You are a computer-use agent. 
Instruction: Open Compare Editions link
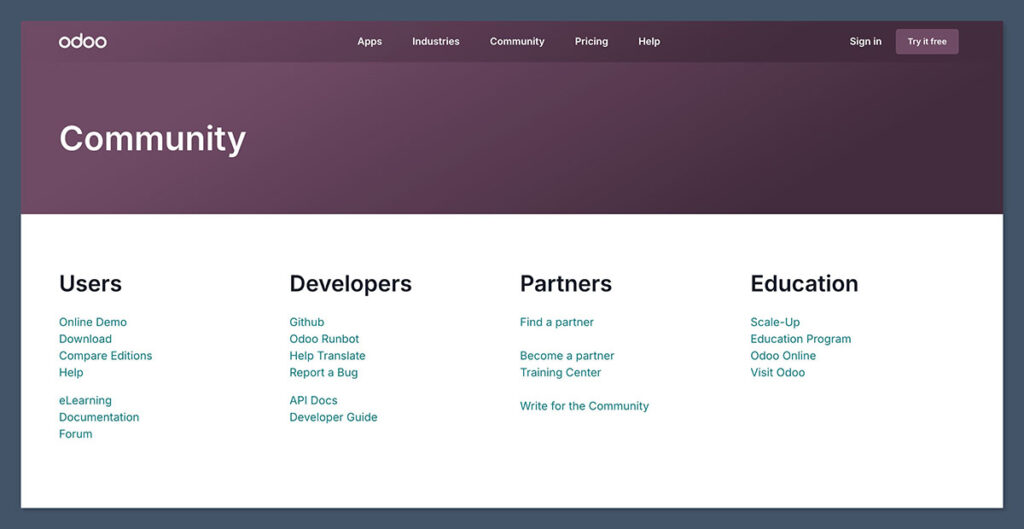(105, 356)
